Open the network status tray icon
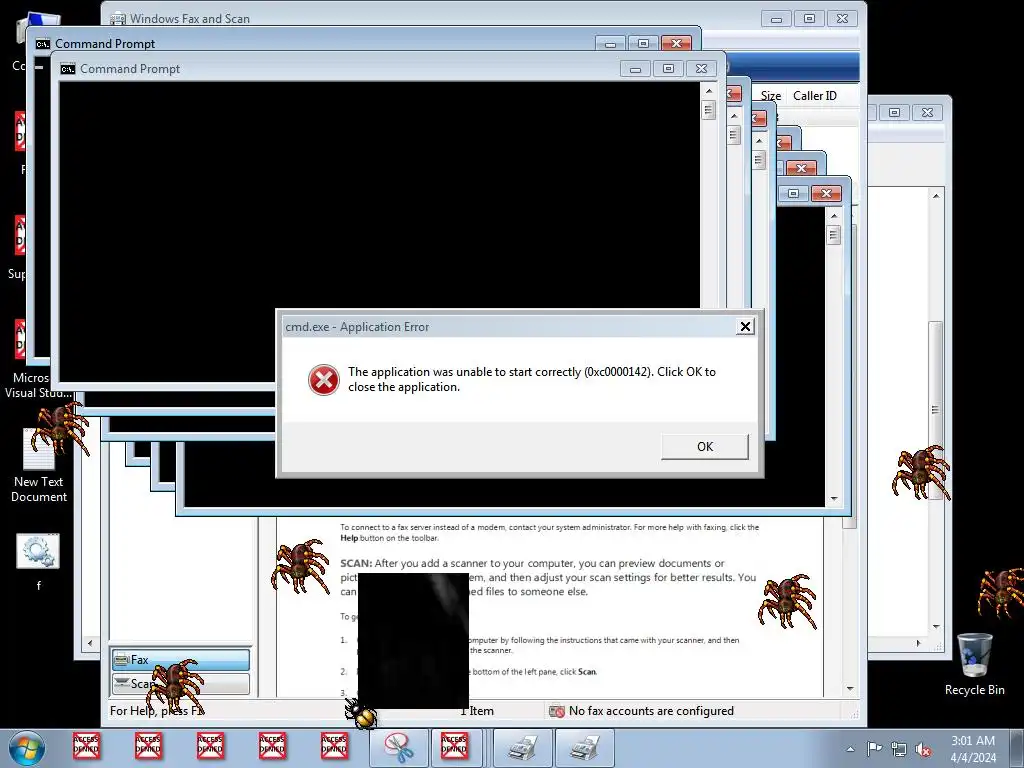Image resolution: width=1024 pixels, height=768 pixels. [x=899, y=749]
